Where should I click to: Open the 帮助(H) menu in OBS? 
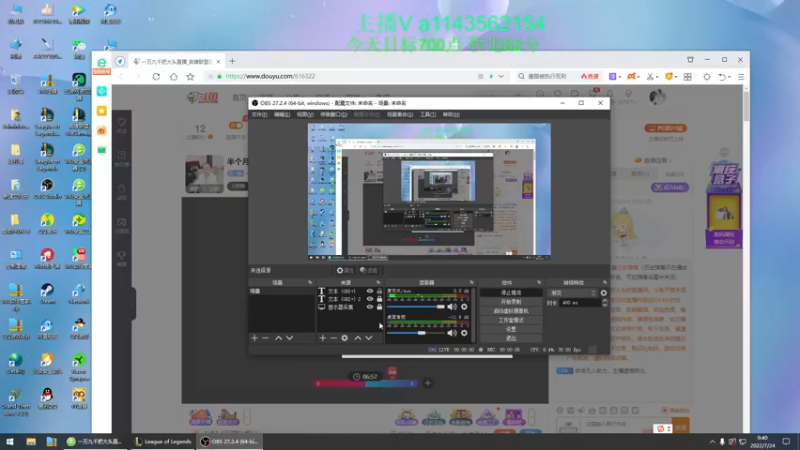click(x=451, y=114)
